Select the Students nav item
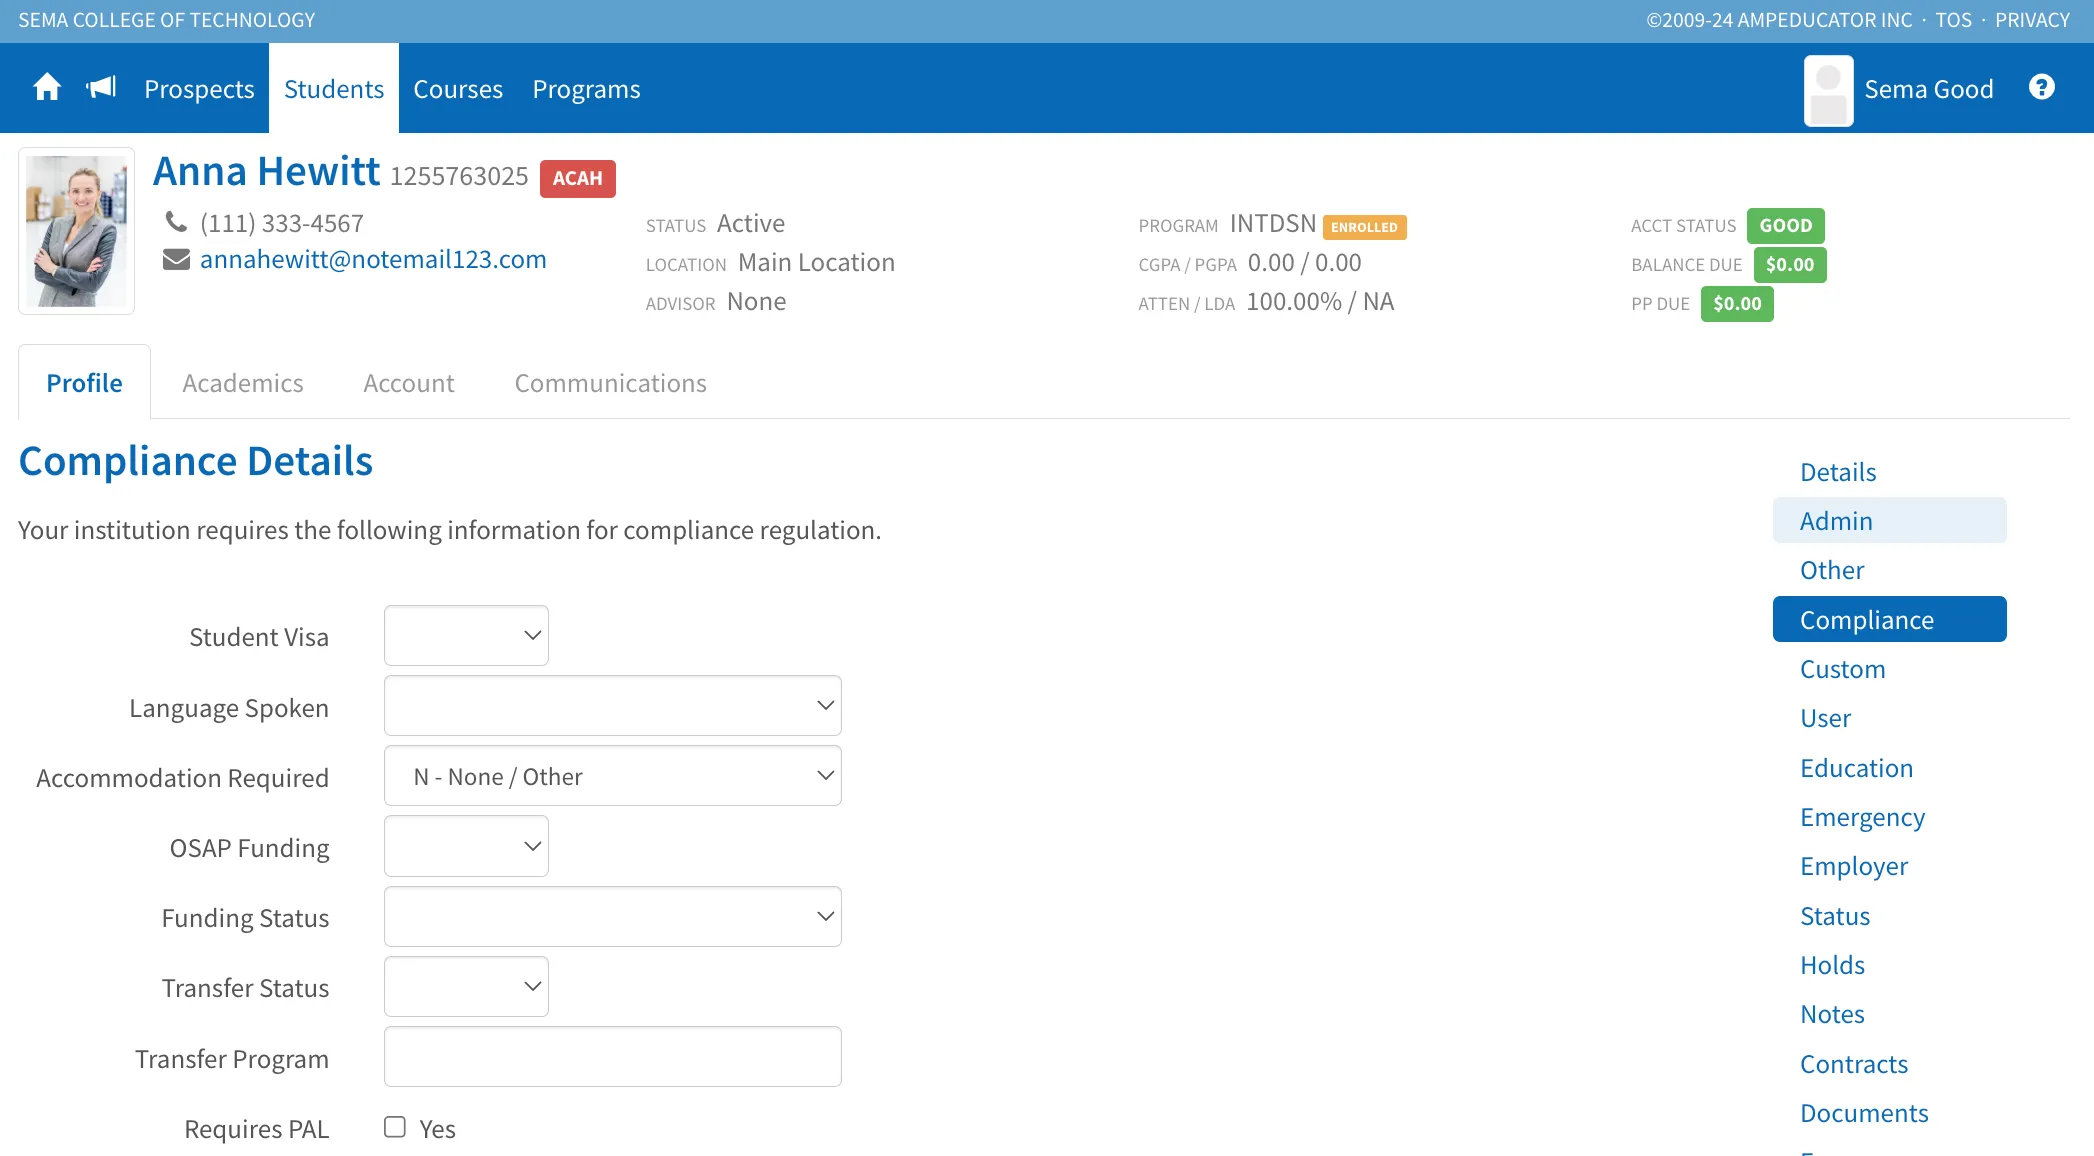Viewport: 2094px width, 1156px height. (334, 89)
